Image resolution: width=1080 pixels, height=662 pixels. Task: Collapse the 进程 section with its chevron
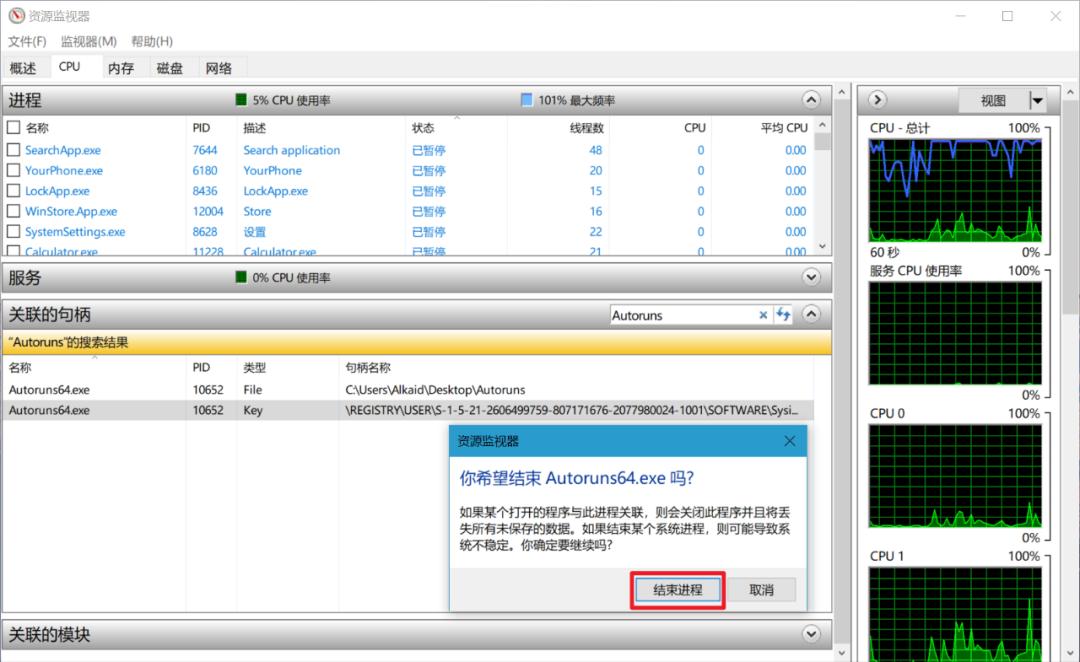[811, 100]
